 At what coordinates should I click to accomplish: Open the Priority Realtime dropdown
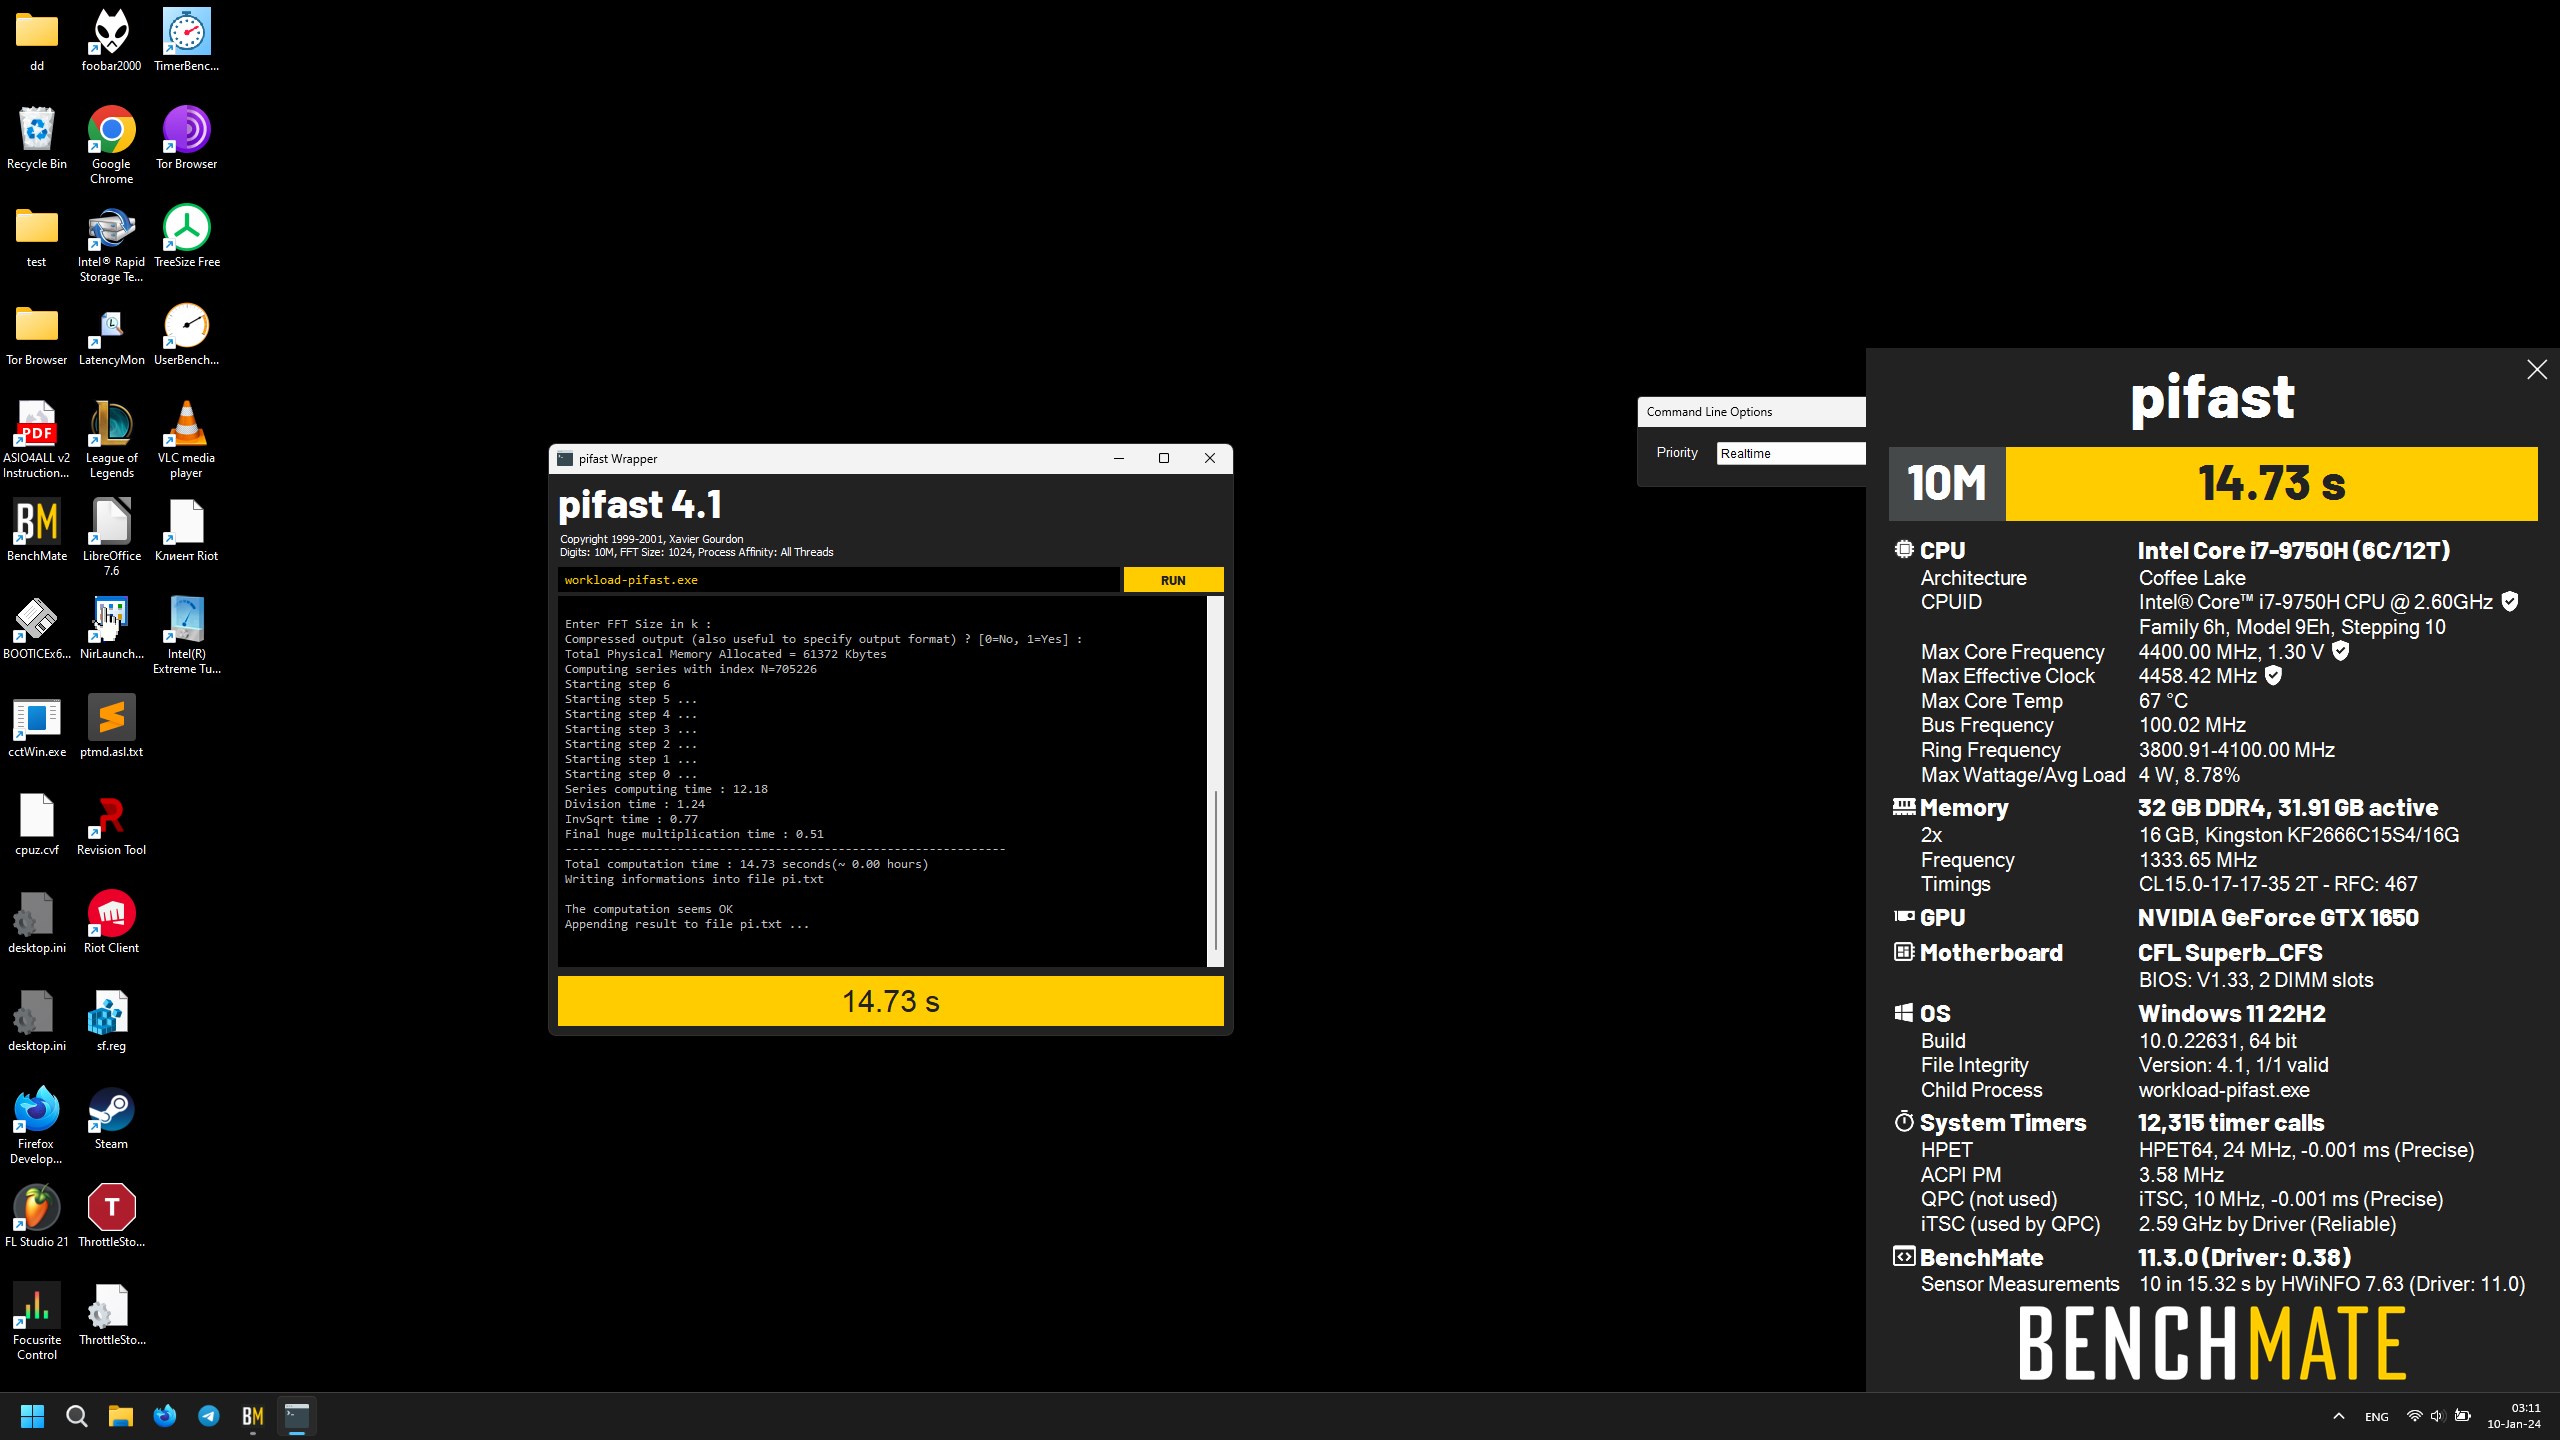[x=1791, y=453]
